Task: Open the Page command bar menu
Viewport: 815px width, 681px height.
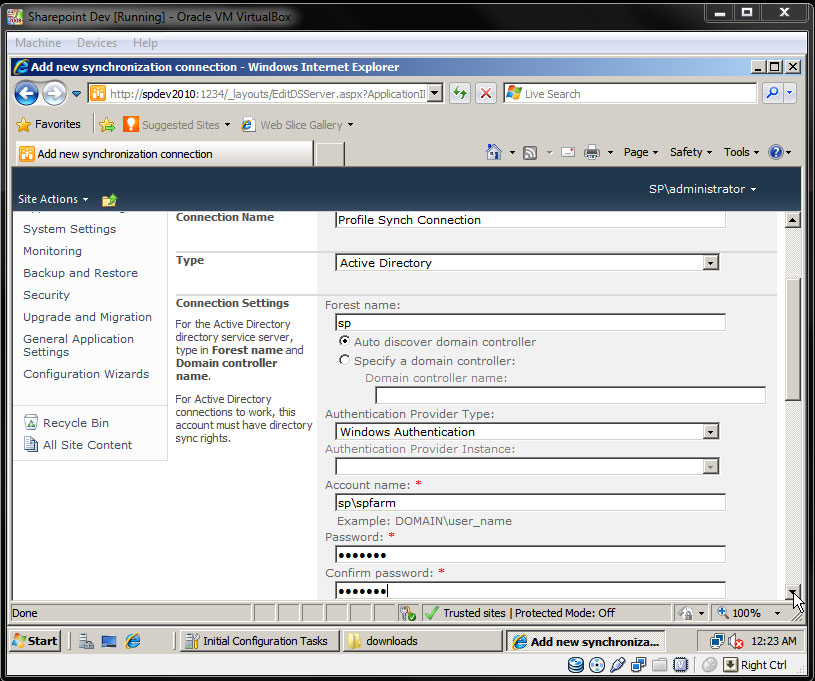Action: (x=641, y=152)
